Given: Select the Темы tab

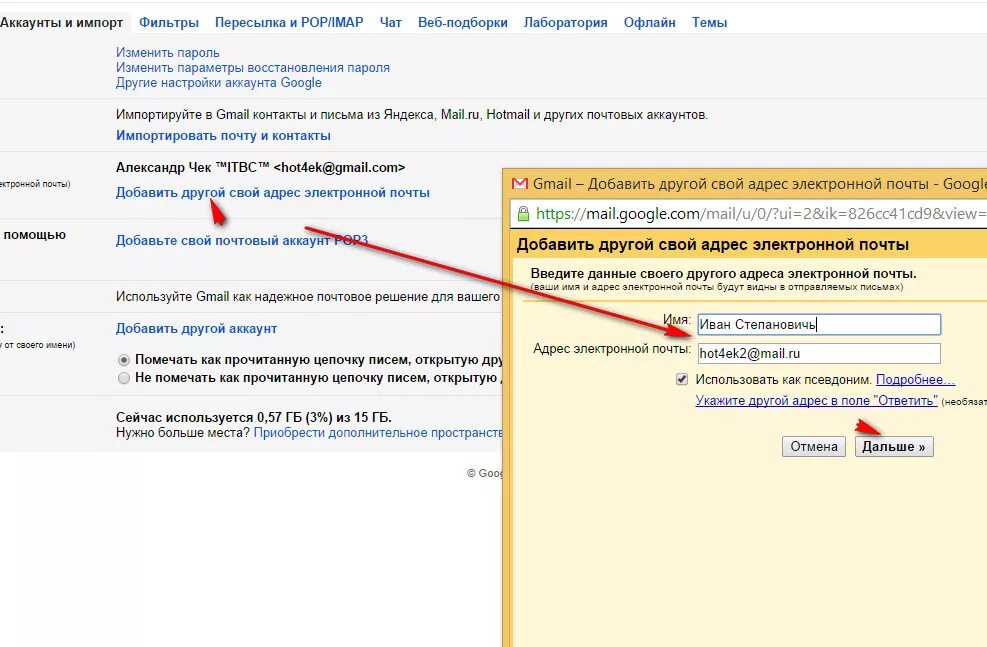Looking at the screenshot, I should point(709,23).
